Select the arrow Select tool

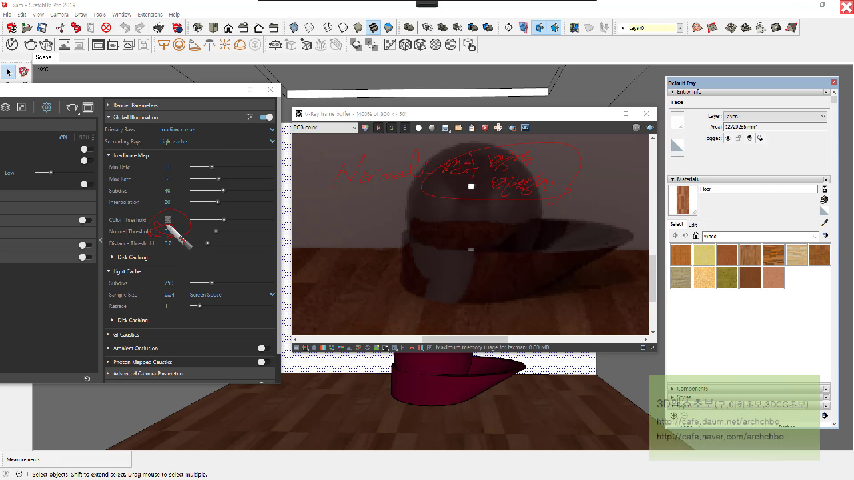8,72
